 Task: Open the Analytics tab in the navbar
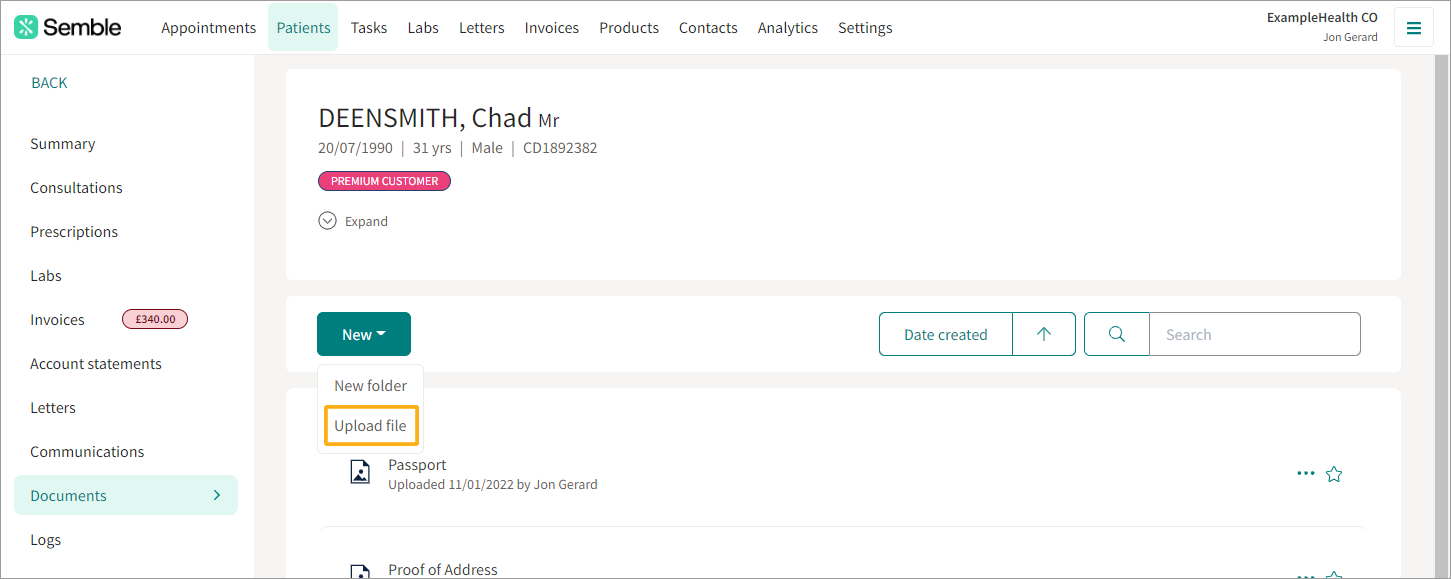tap(788, 27)
